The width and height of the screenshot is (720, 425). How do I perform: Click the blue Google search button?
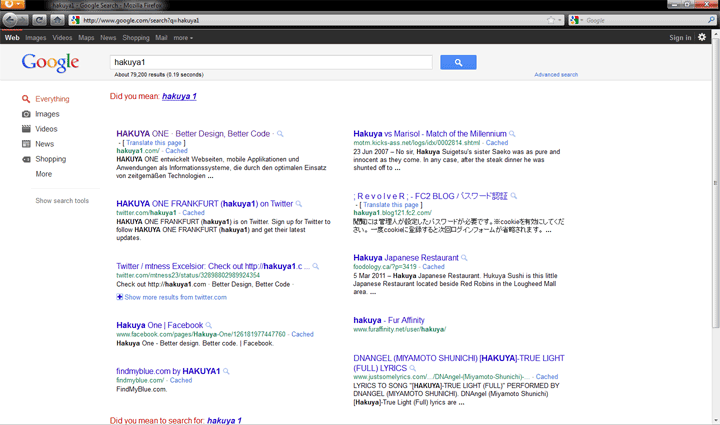point(458,62)
